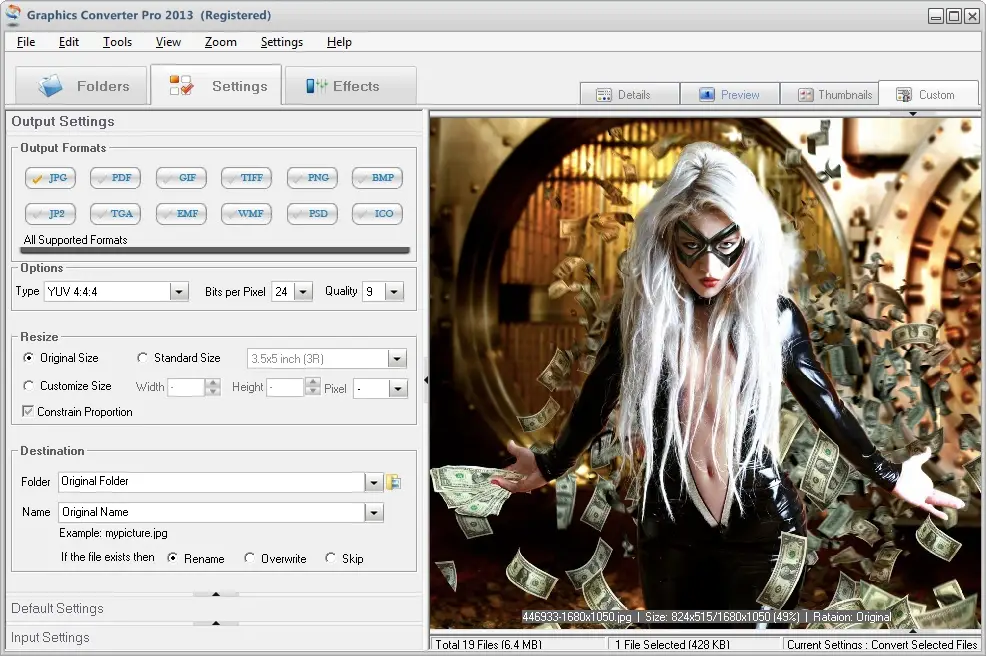Expand the Input Settings section
The width and height of the screenshot is (986, 656).
[50, 637]
